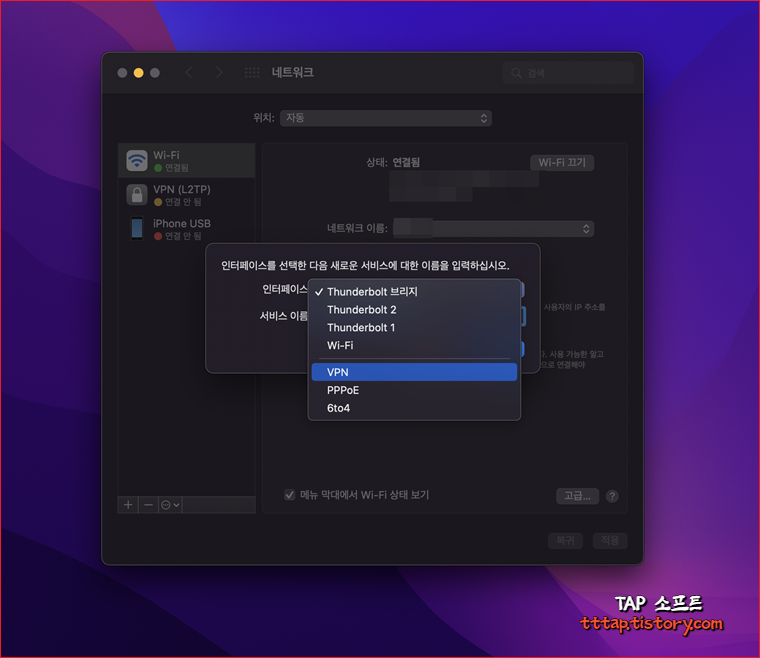Select Wi-Fi service in sidebar
The height and width of the screenshot is (658, 760).
point(187,160)
